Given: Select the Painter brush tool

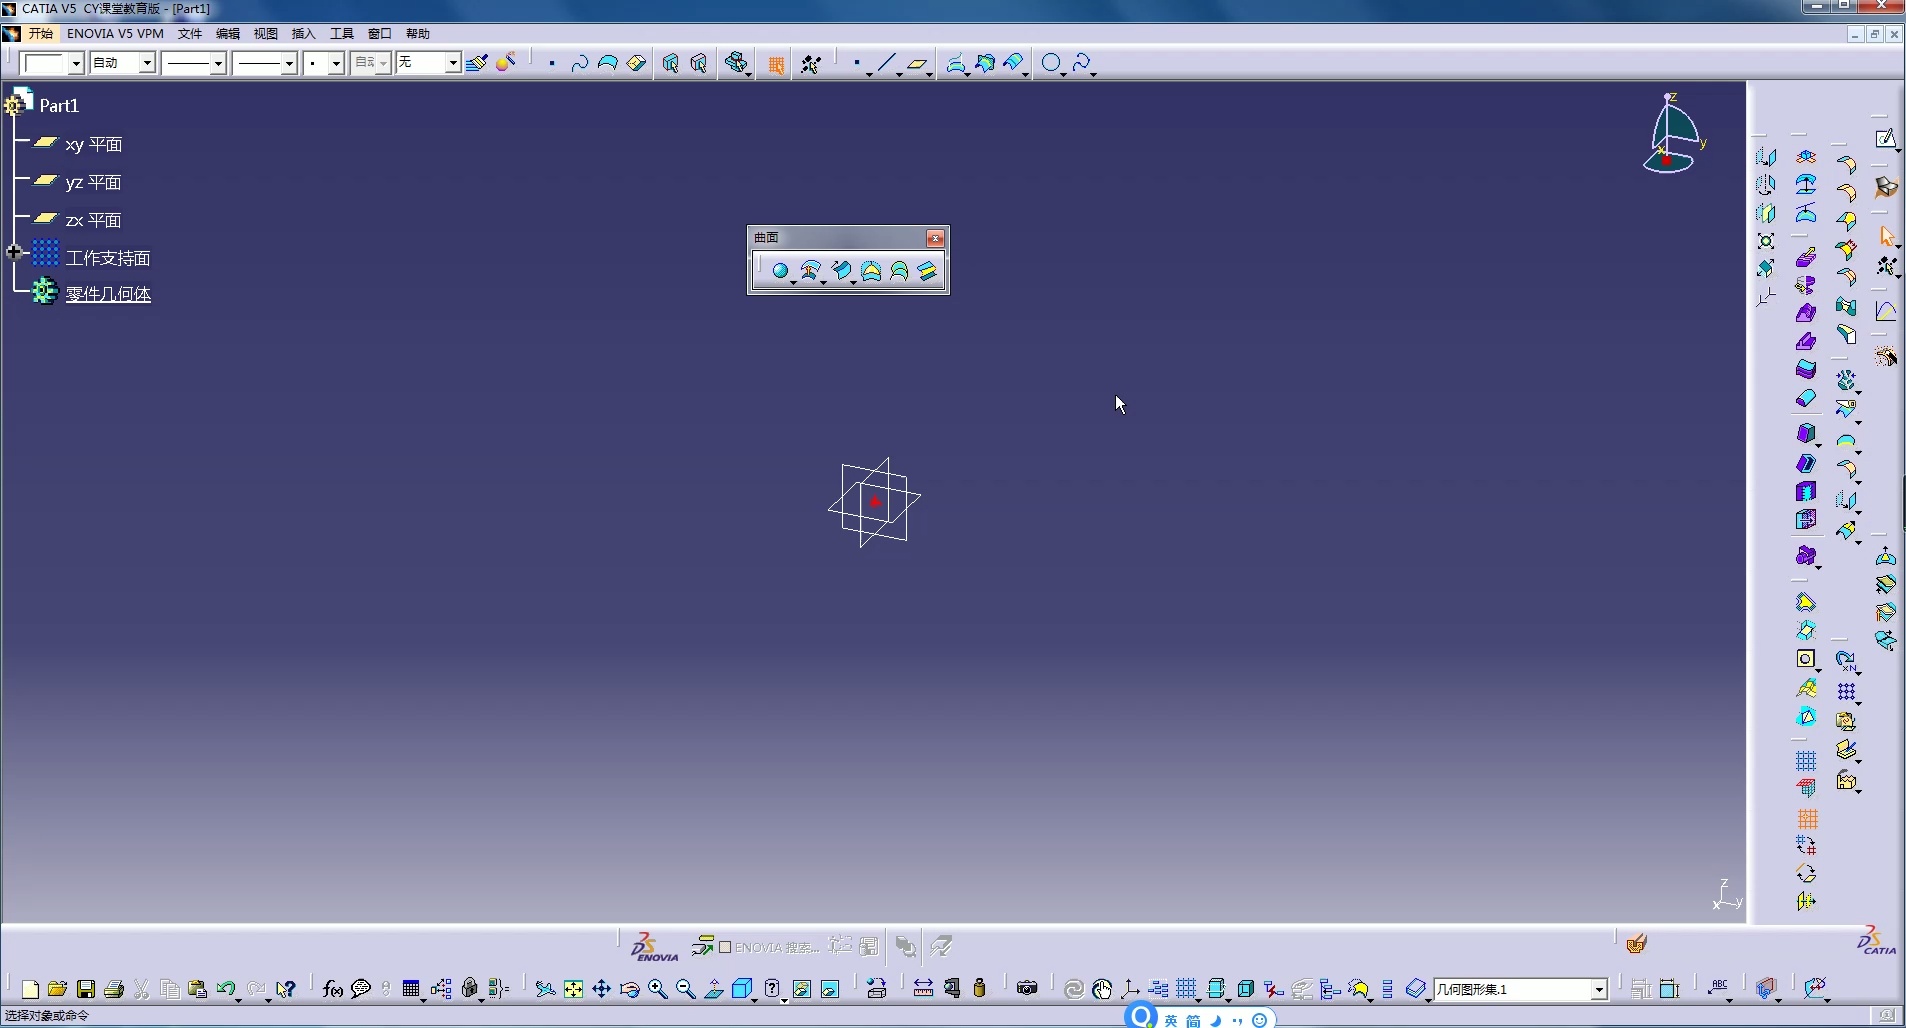Looking at the screenshot, I should [477, 63].
